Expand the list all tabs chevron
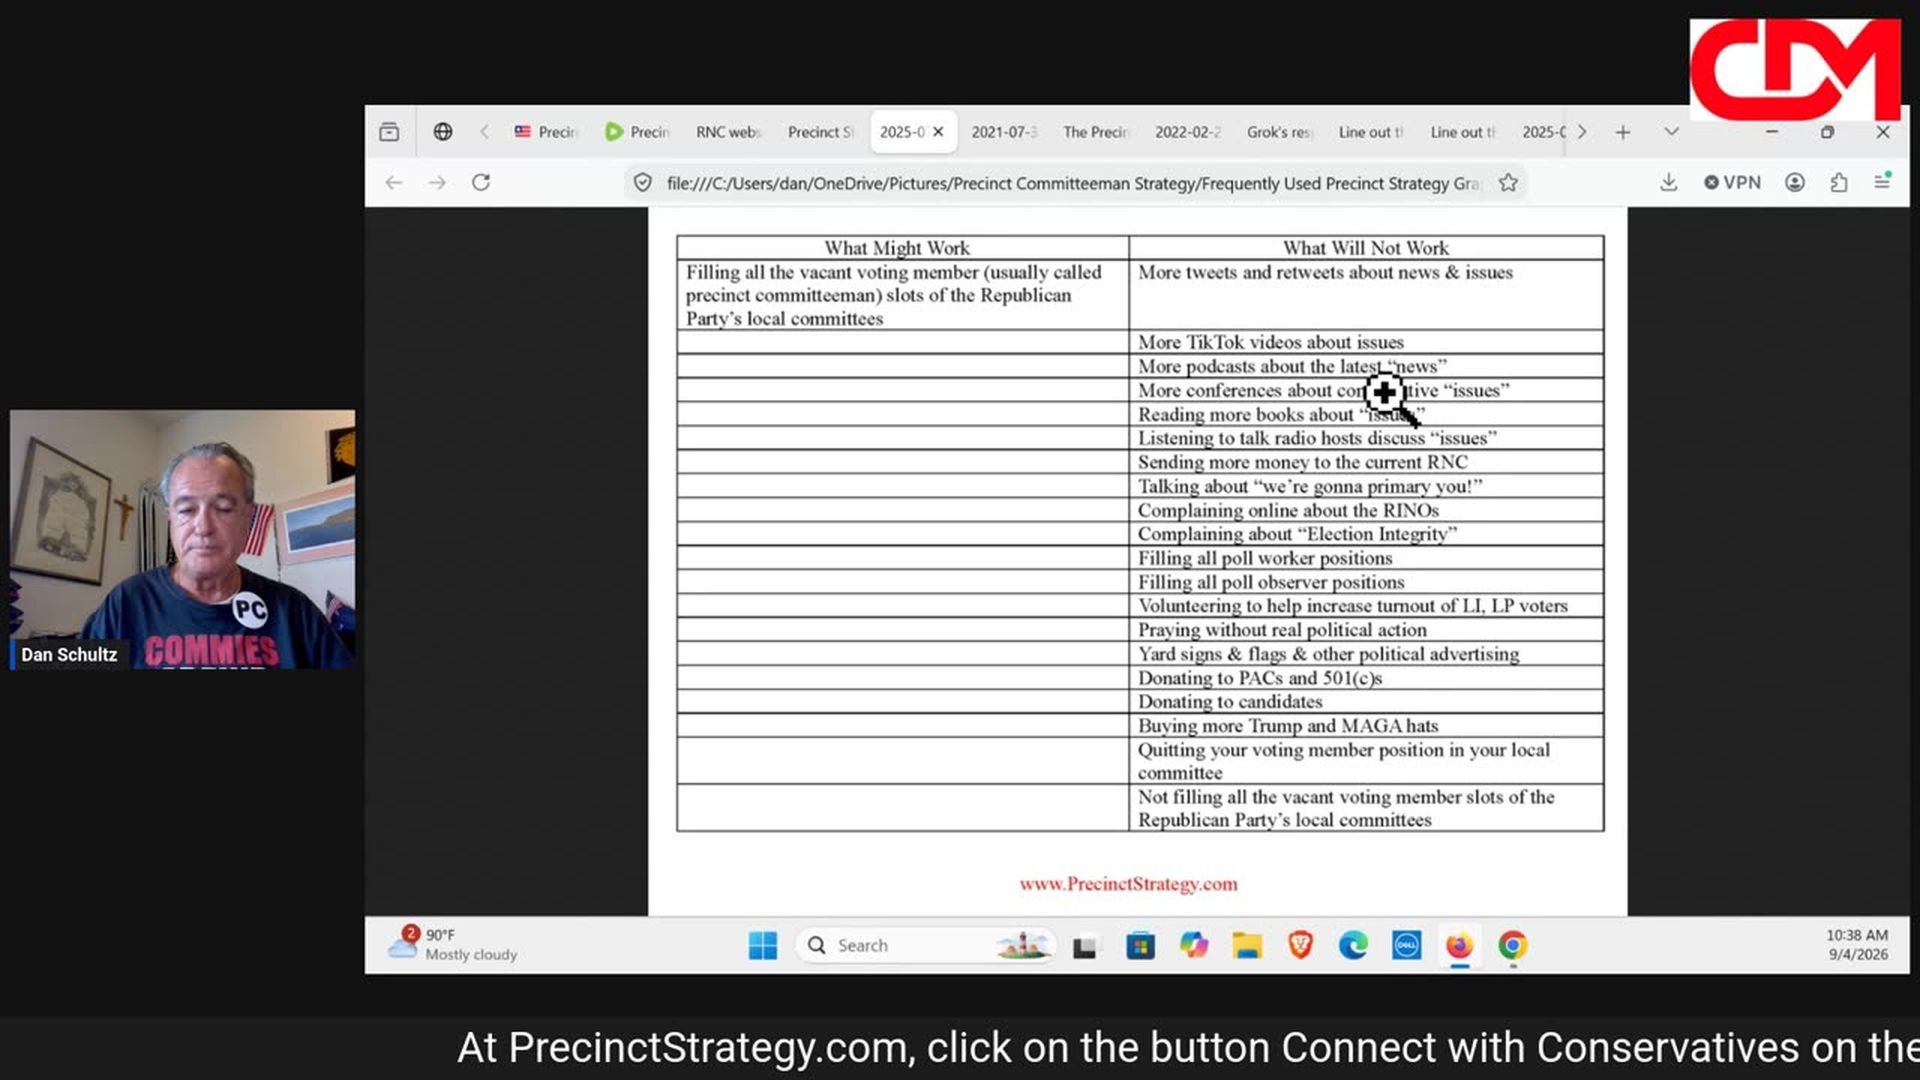Viewport: 1920px width, 1080px height. 1671,132
